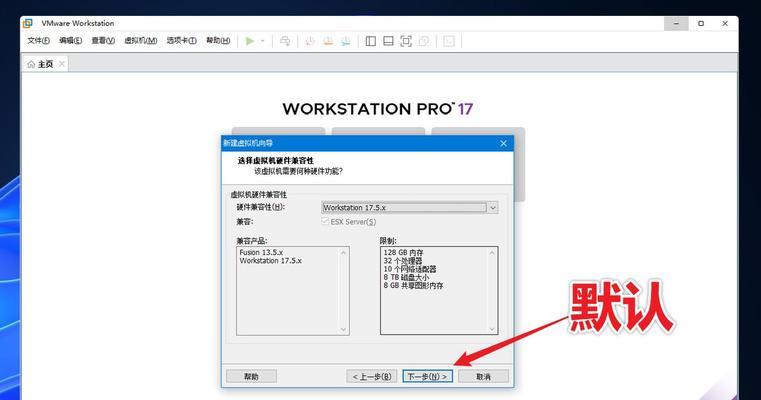Click the up arrow of 限制 list scrollbar
The width and height of the screenshot is (761, 400).
tap(492, 252)
